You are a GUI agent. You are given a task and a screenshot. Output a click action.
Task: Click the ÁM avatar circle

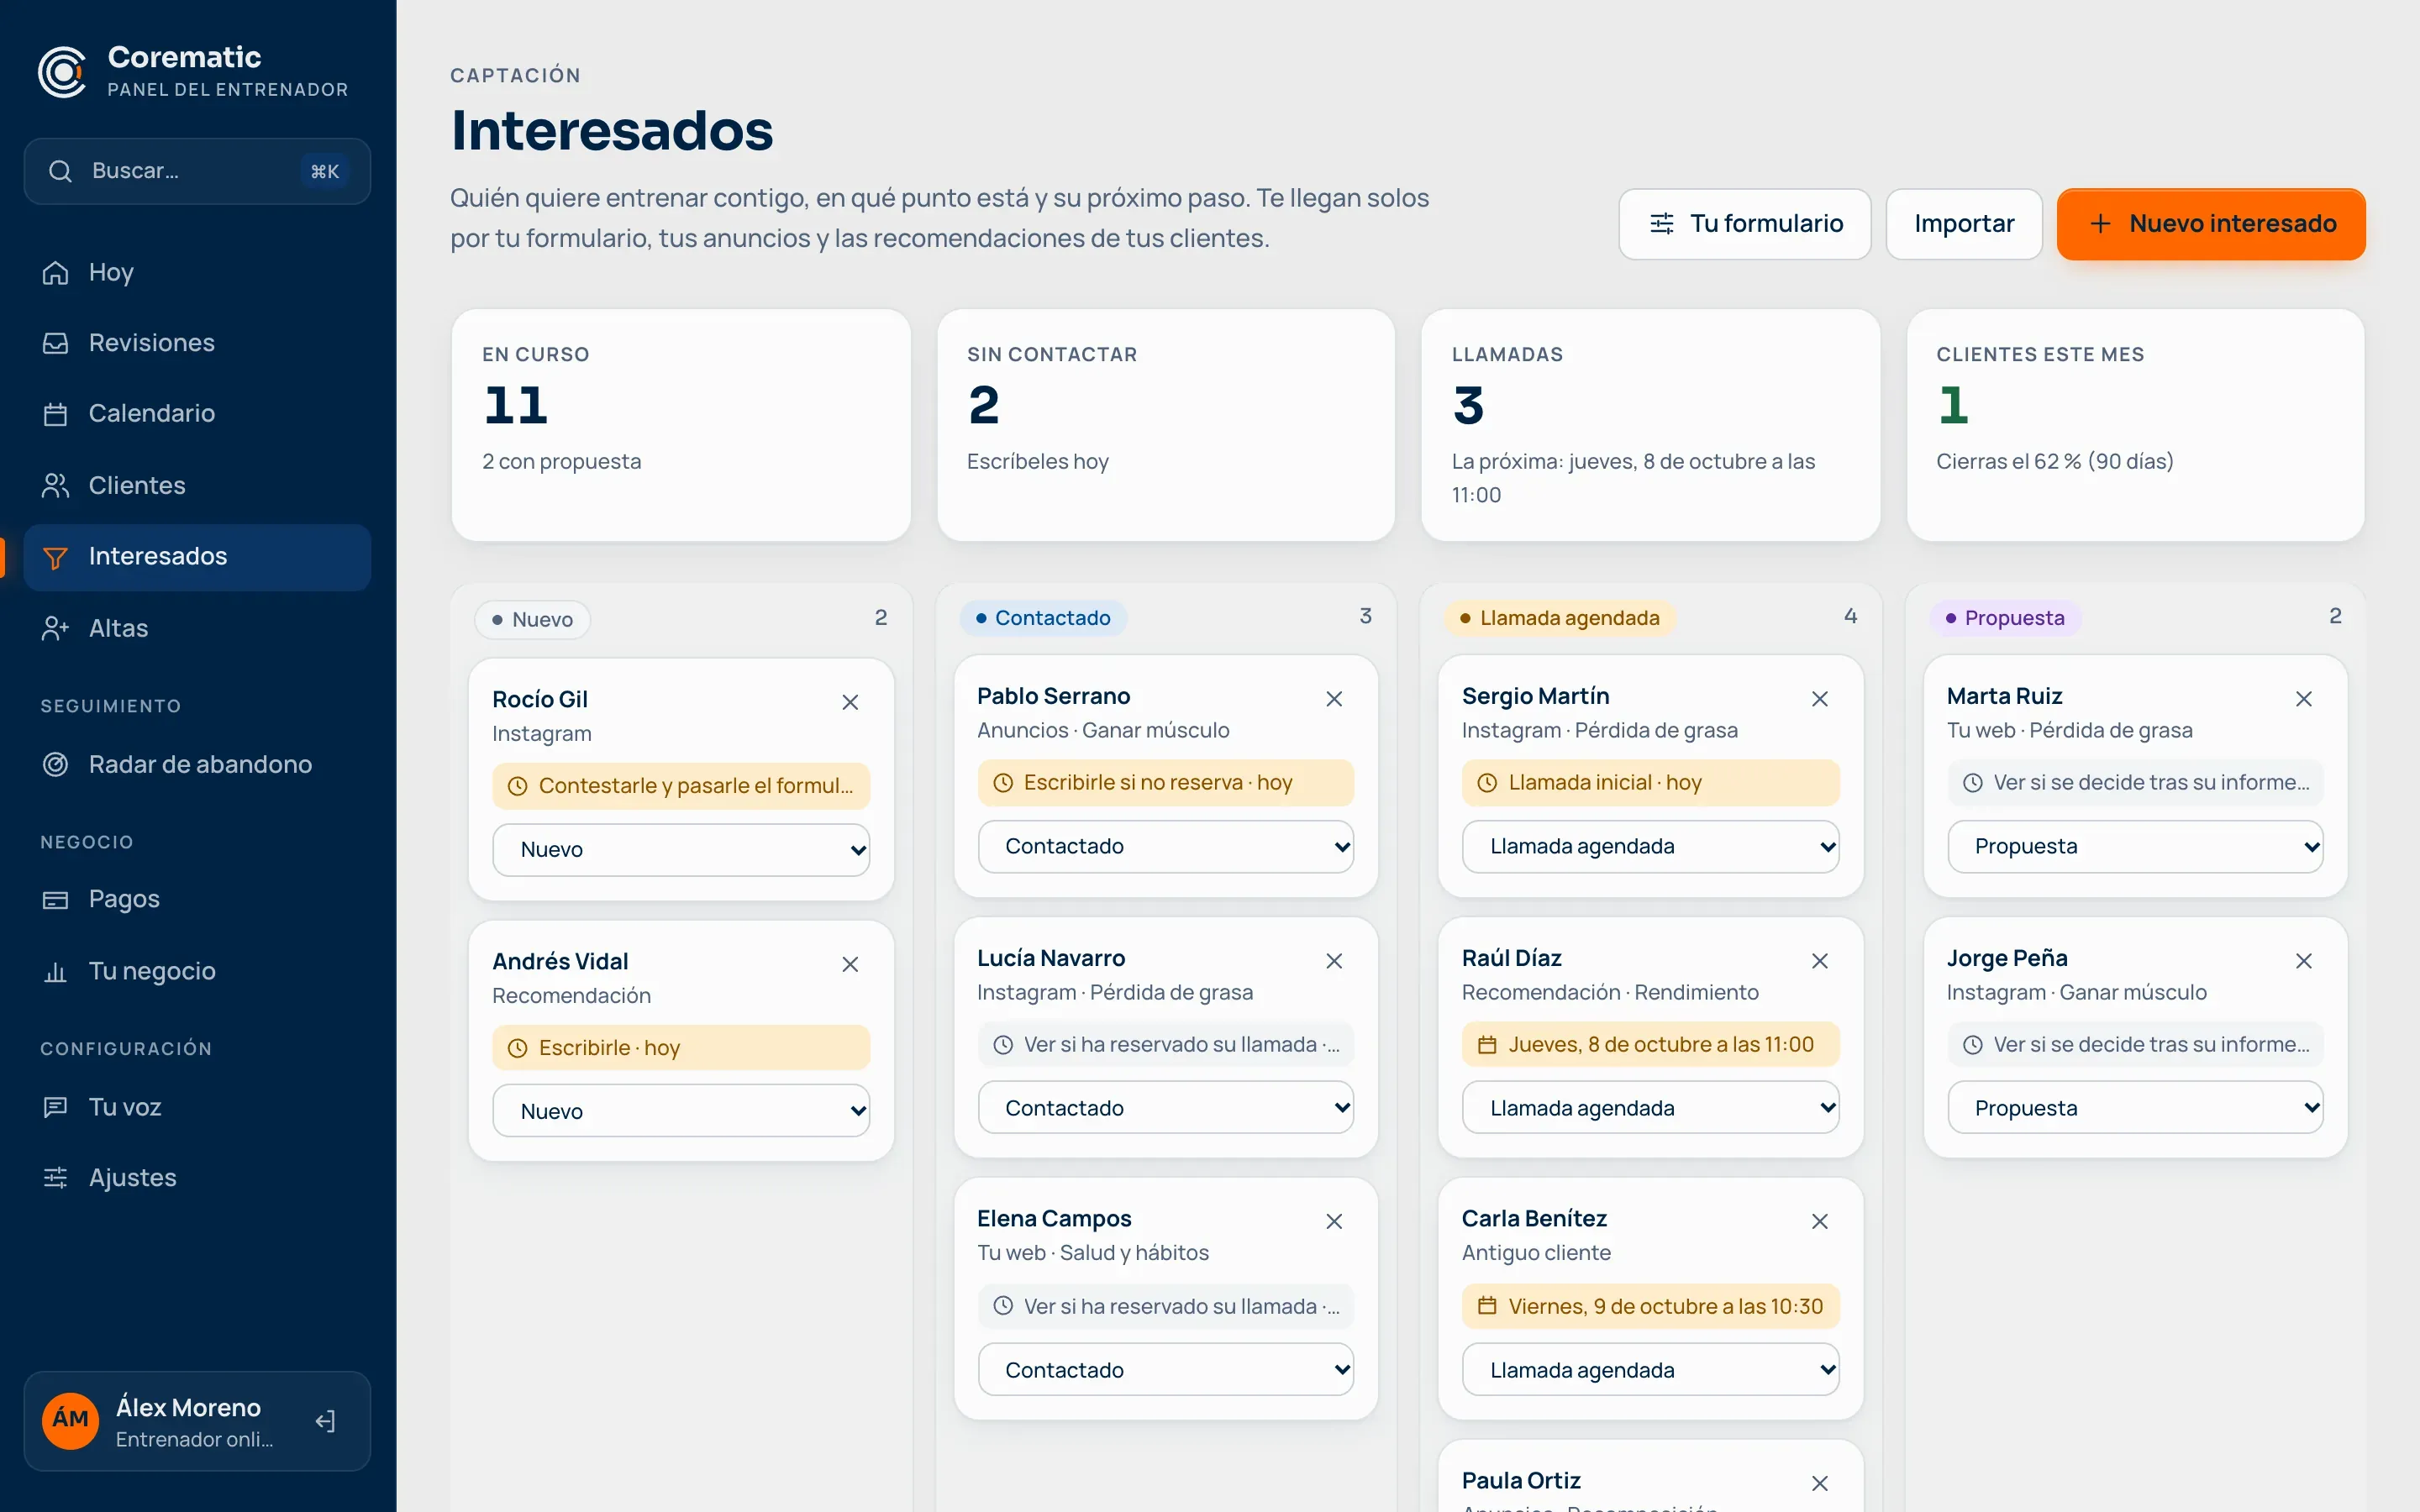pyautogui.click(x=71, y=1420)
